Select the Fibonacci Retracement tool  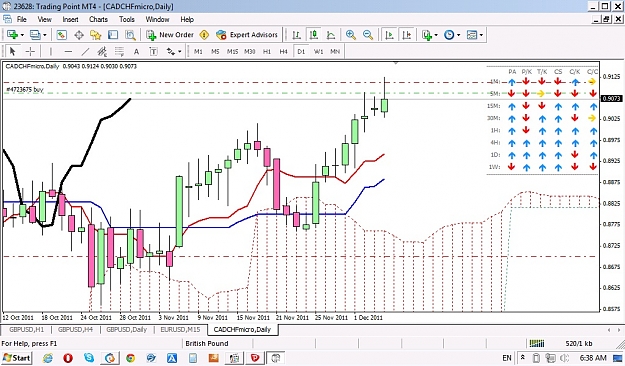119,51
